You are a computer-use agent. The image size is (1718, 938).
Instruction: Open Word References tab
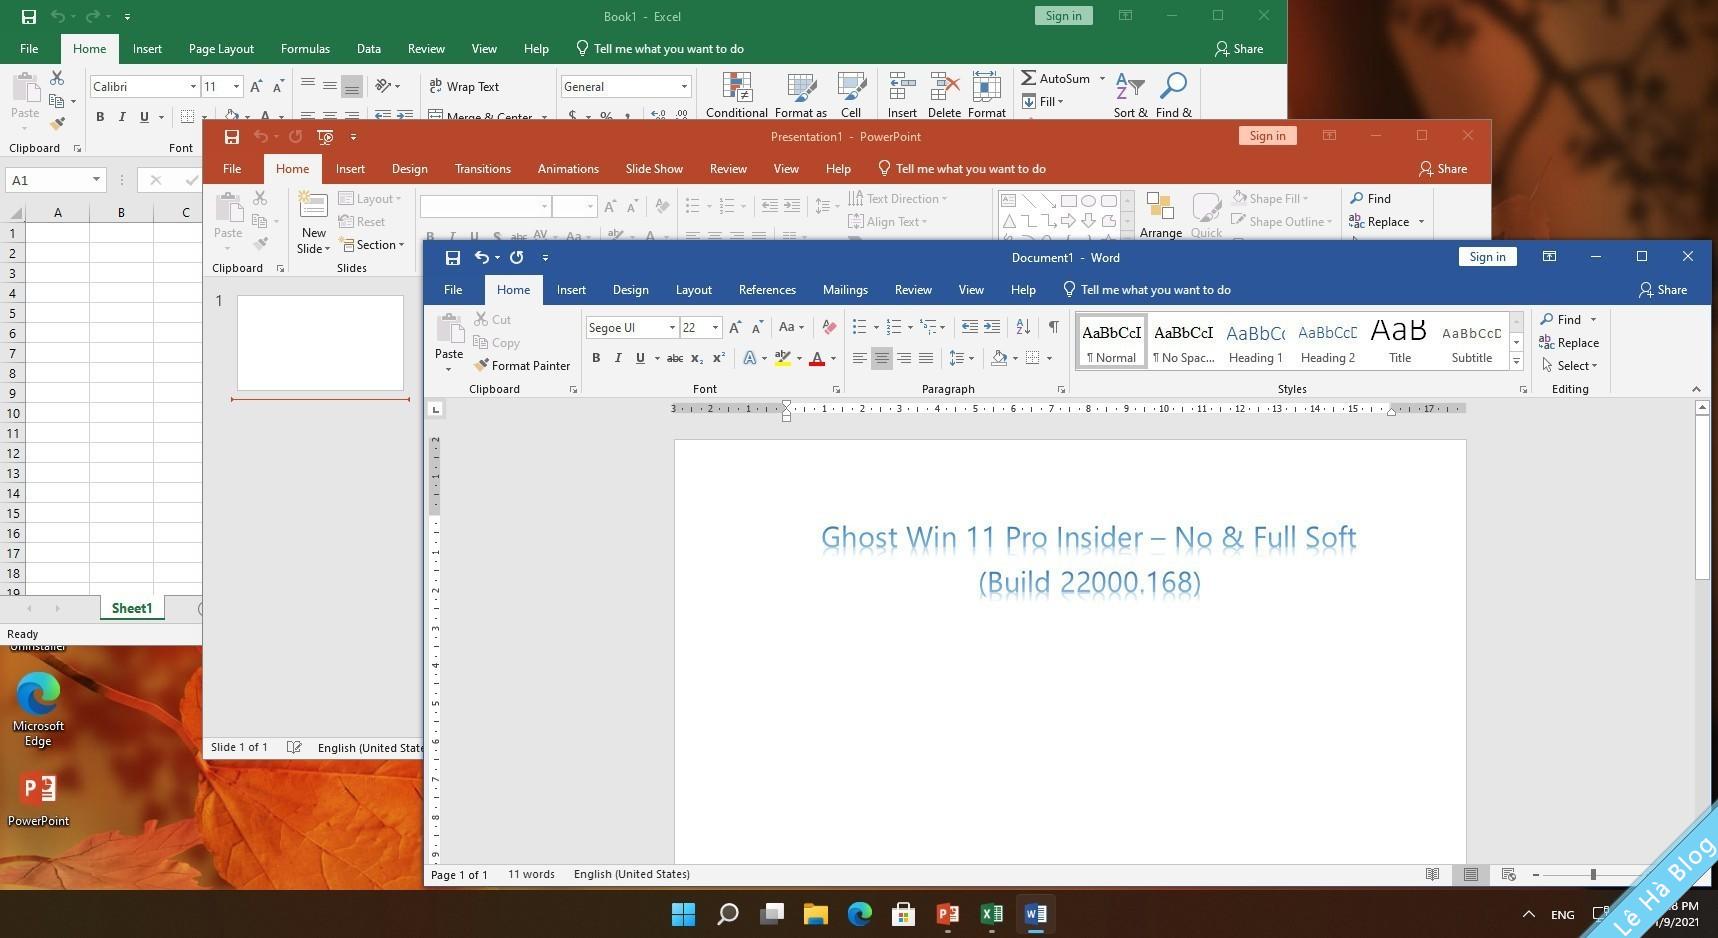pos(767,290)
